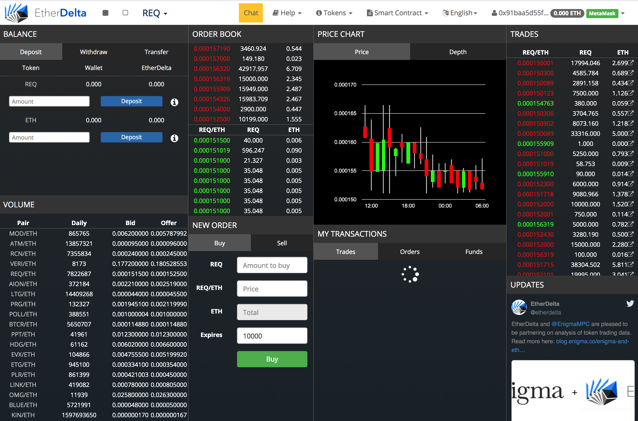Screen dimensions: 638x421
Task: Open external link icon for 380.000 trade
Action: 631,103
